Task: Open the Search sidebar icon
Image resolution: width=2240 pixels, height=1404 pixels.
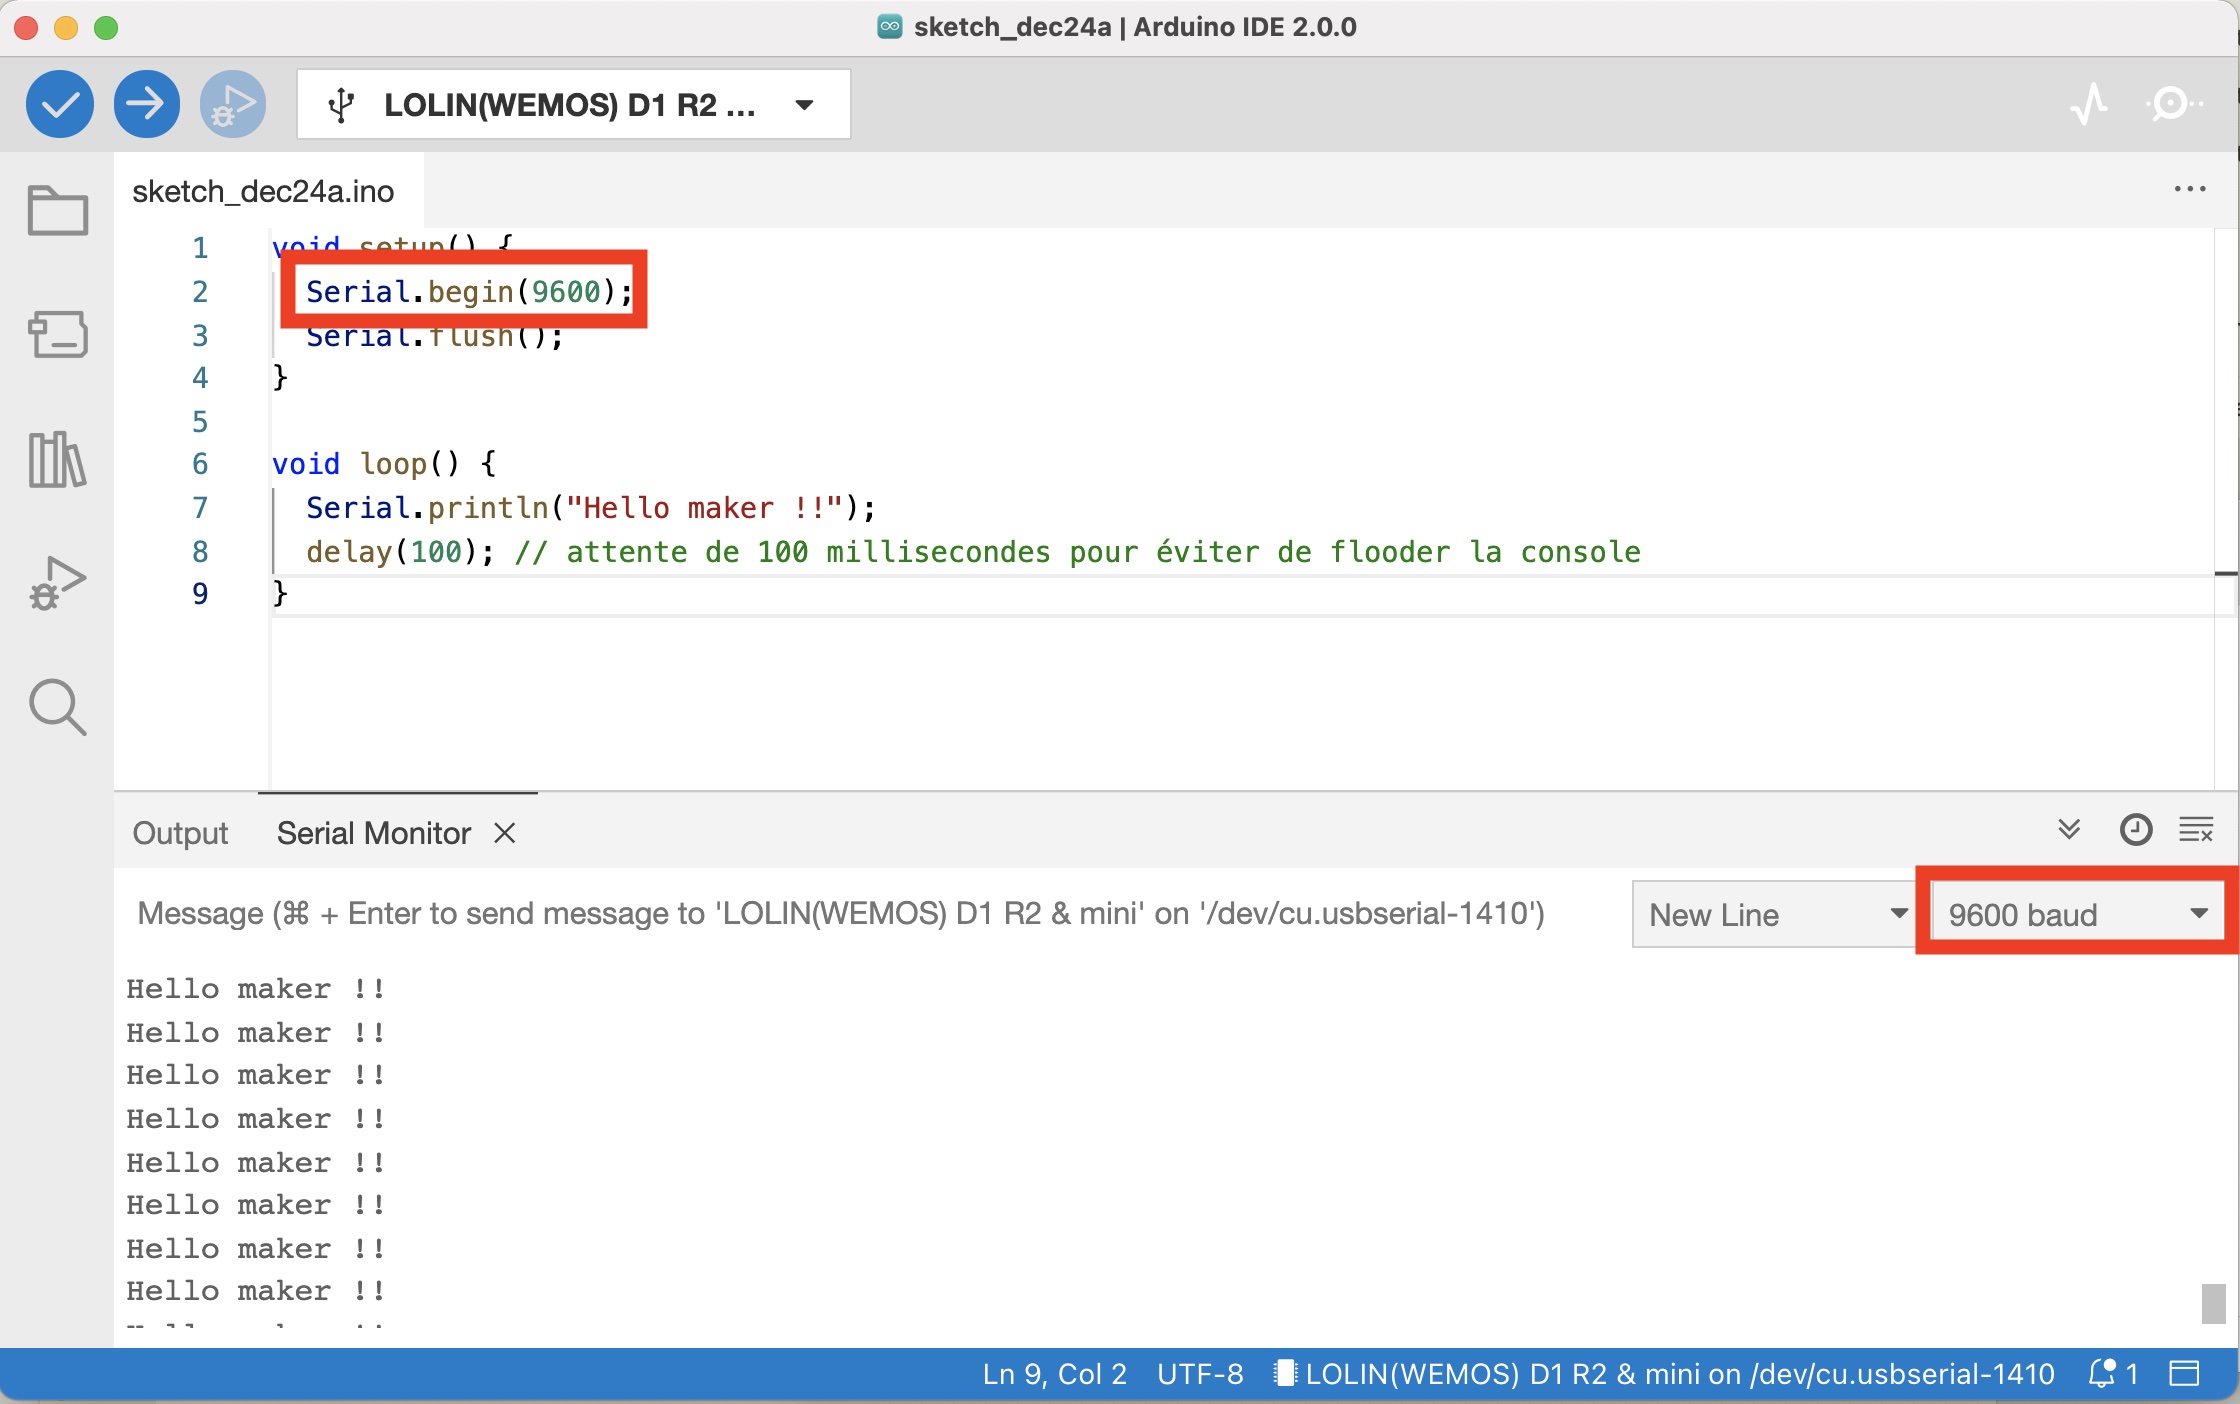Action: (x=58, y=708)
